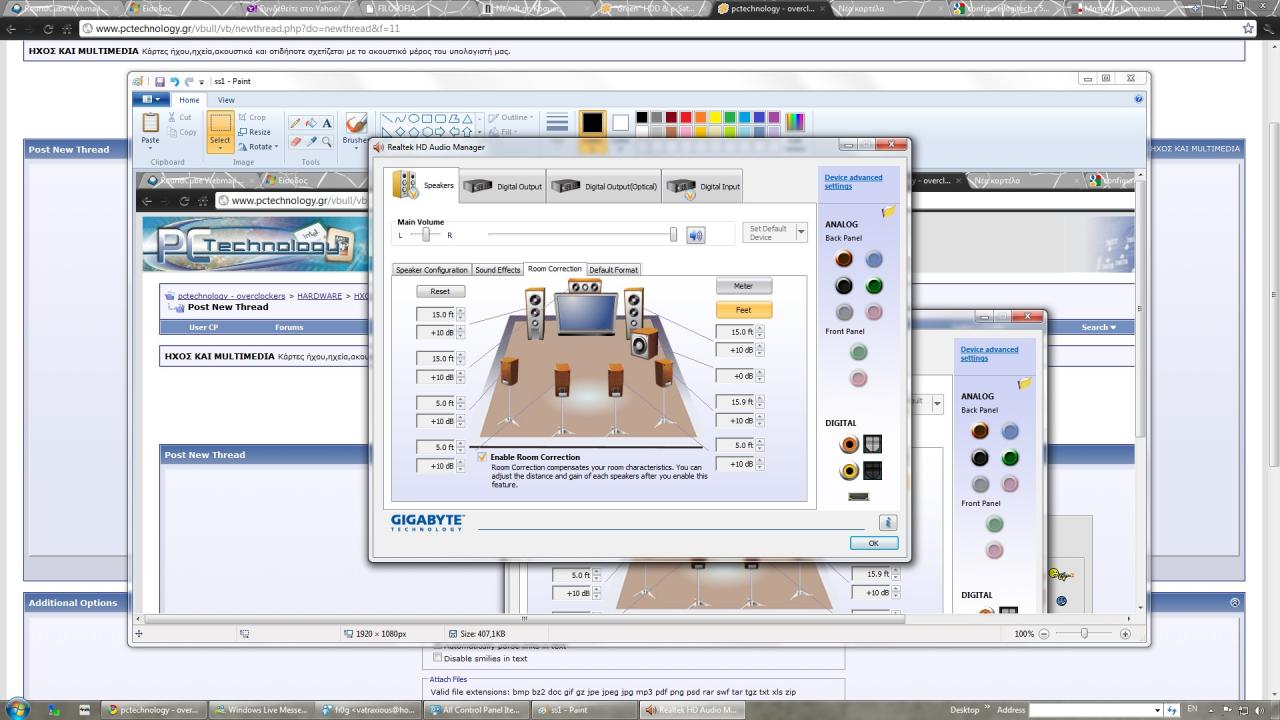Click the yellow digital coaxial jack
1280x720 pixels.
click(850, 470)
